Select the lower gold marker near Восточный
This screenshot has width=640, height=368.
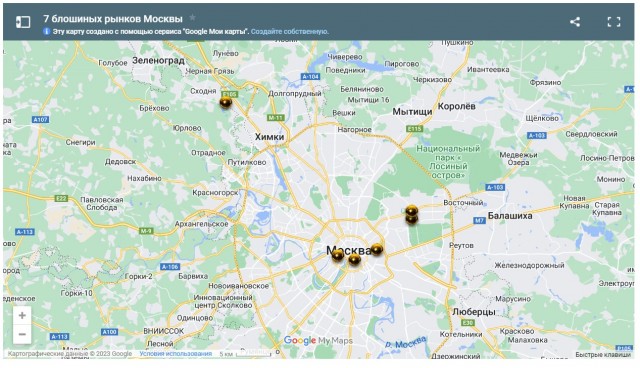[x=411, y=219]
